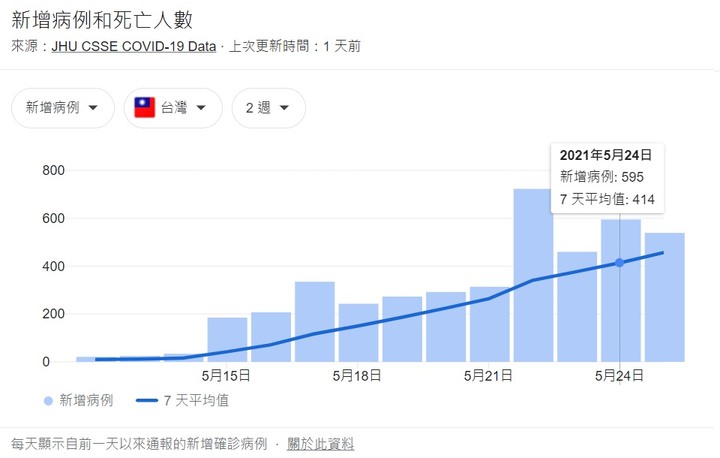Open the JHU CSSE COVID-19 Data link
The width and height of the screenshot is (720, 458).
tap(134, 46)
